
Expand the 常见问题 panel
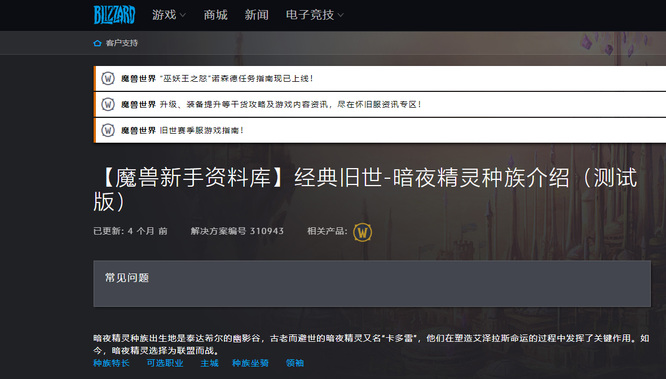(x=372, y=283)
